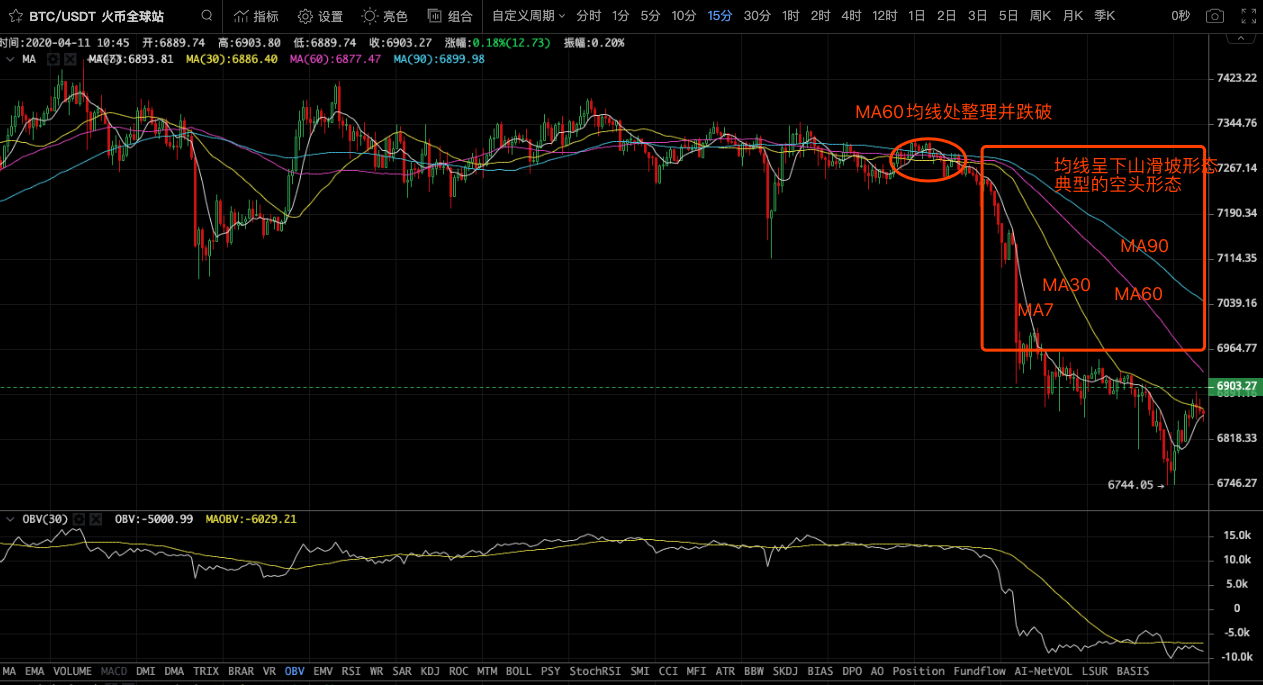This screenshot has height=685, width=1263.
Task: Toggle the MACD indicator on
Action: pyautogui.click(x=114, y=671)
